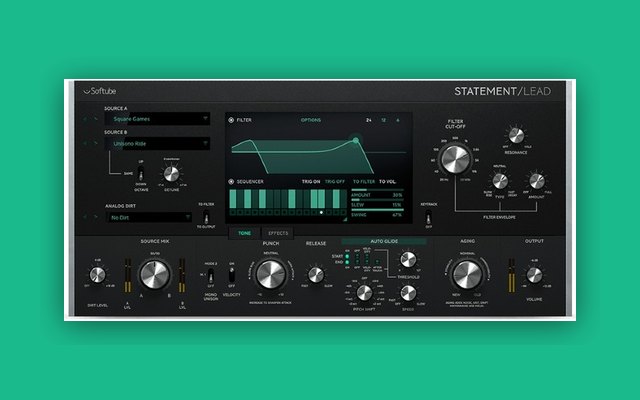Open the filter Options menu
This screenshot has height=400, width=640.
tap(311, 120)
